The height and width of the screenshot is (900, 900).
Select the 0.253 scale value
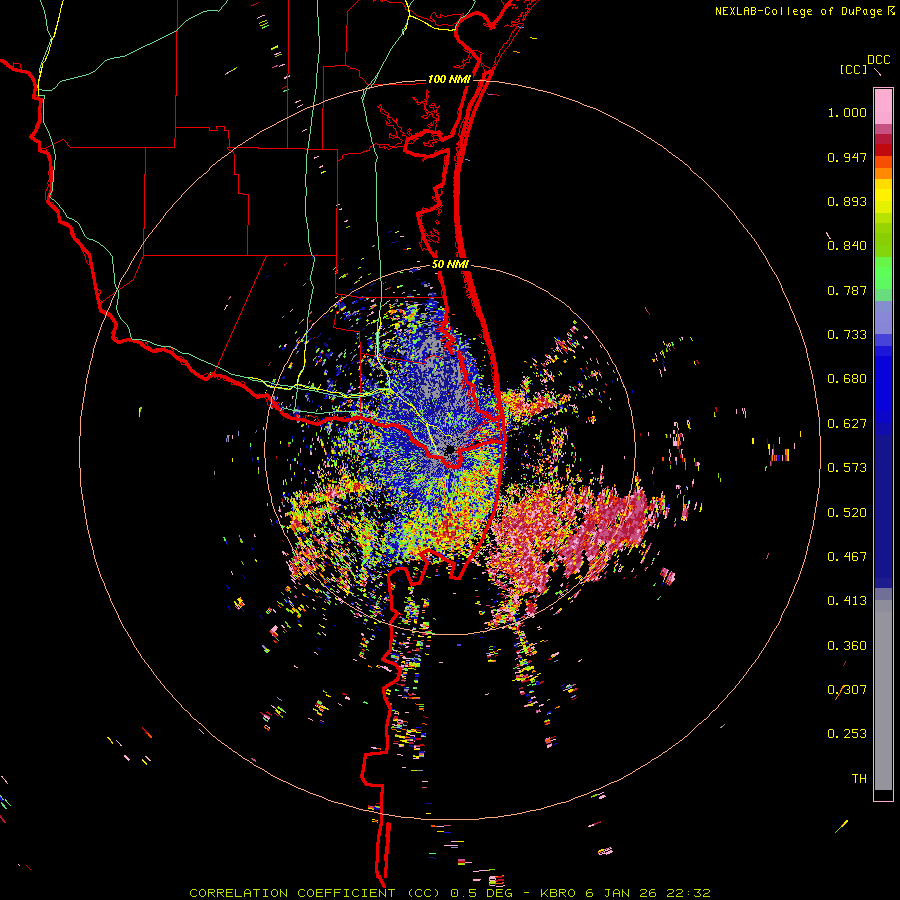click(x=847, y=734)
